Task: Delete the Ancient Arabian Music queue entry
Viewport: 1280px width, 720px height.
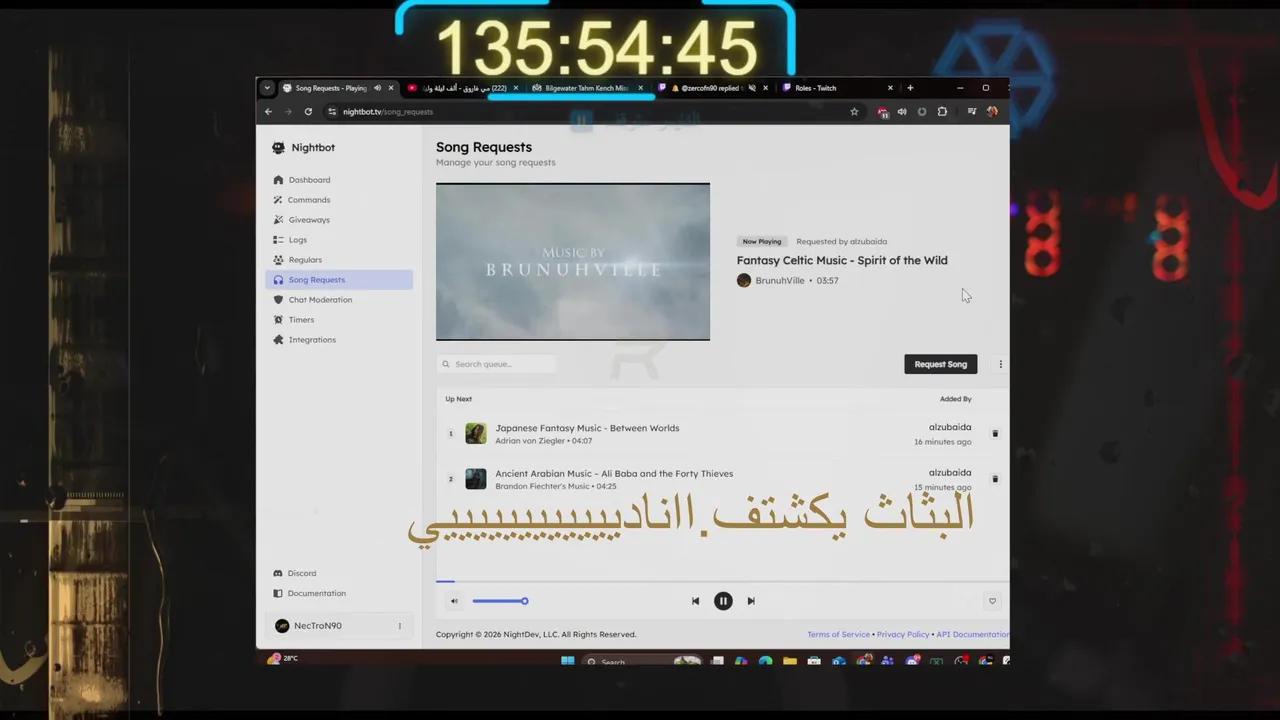Action: pos(995,479)
